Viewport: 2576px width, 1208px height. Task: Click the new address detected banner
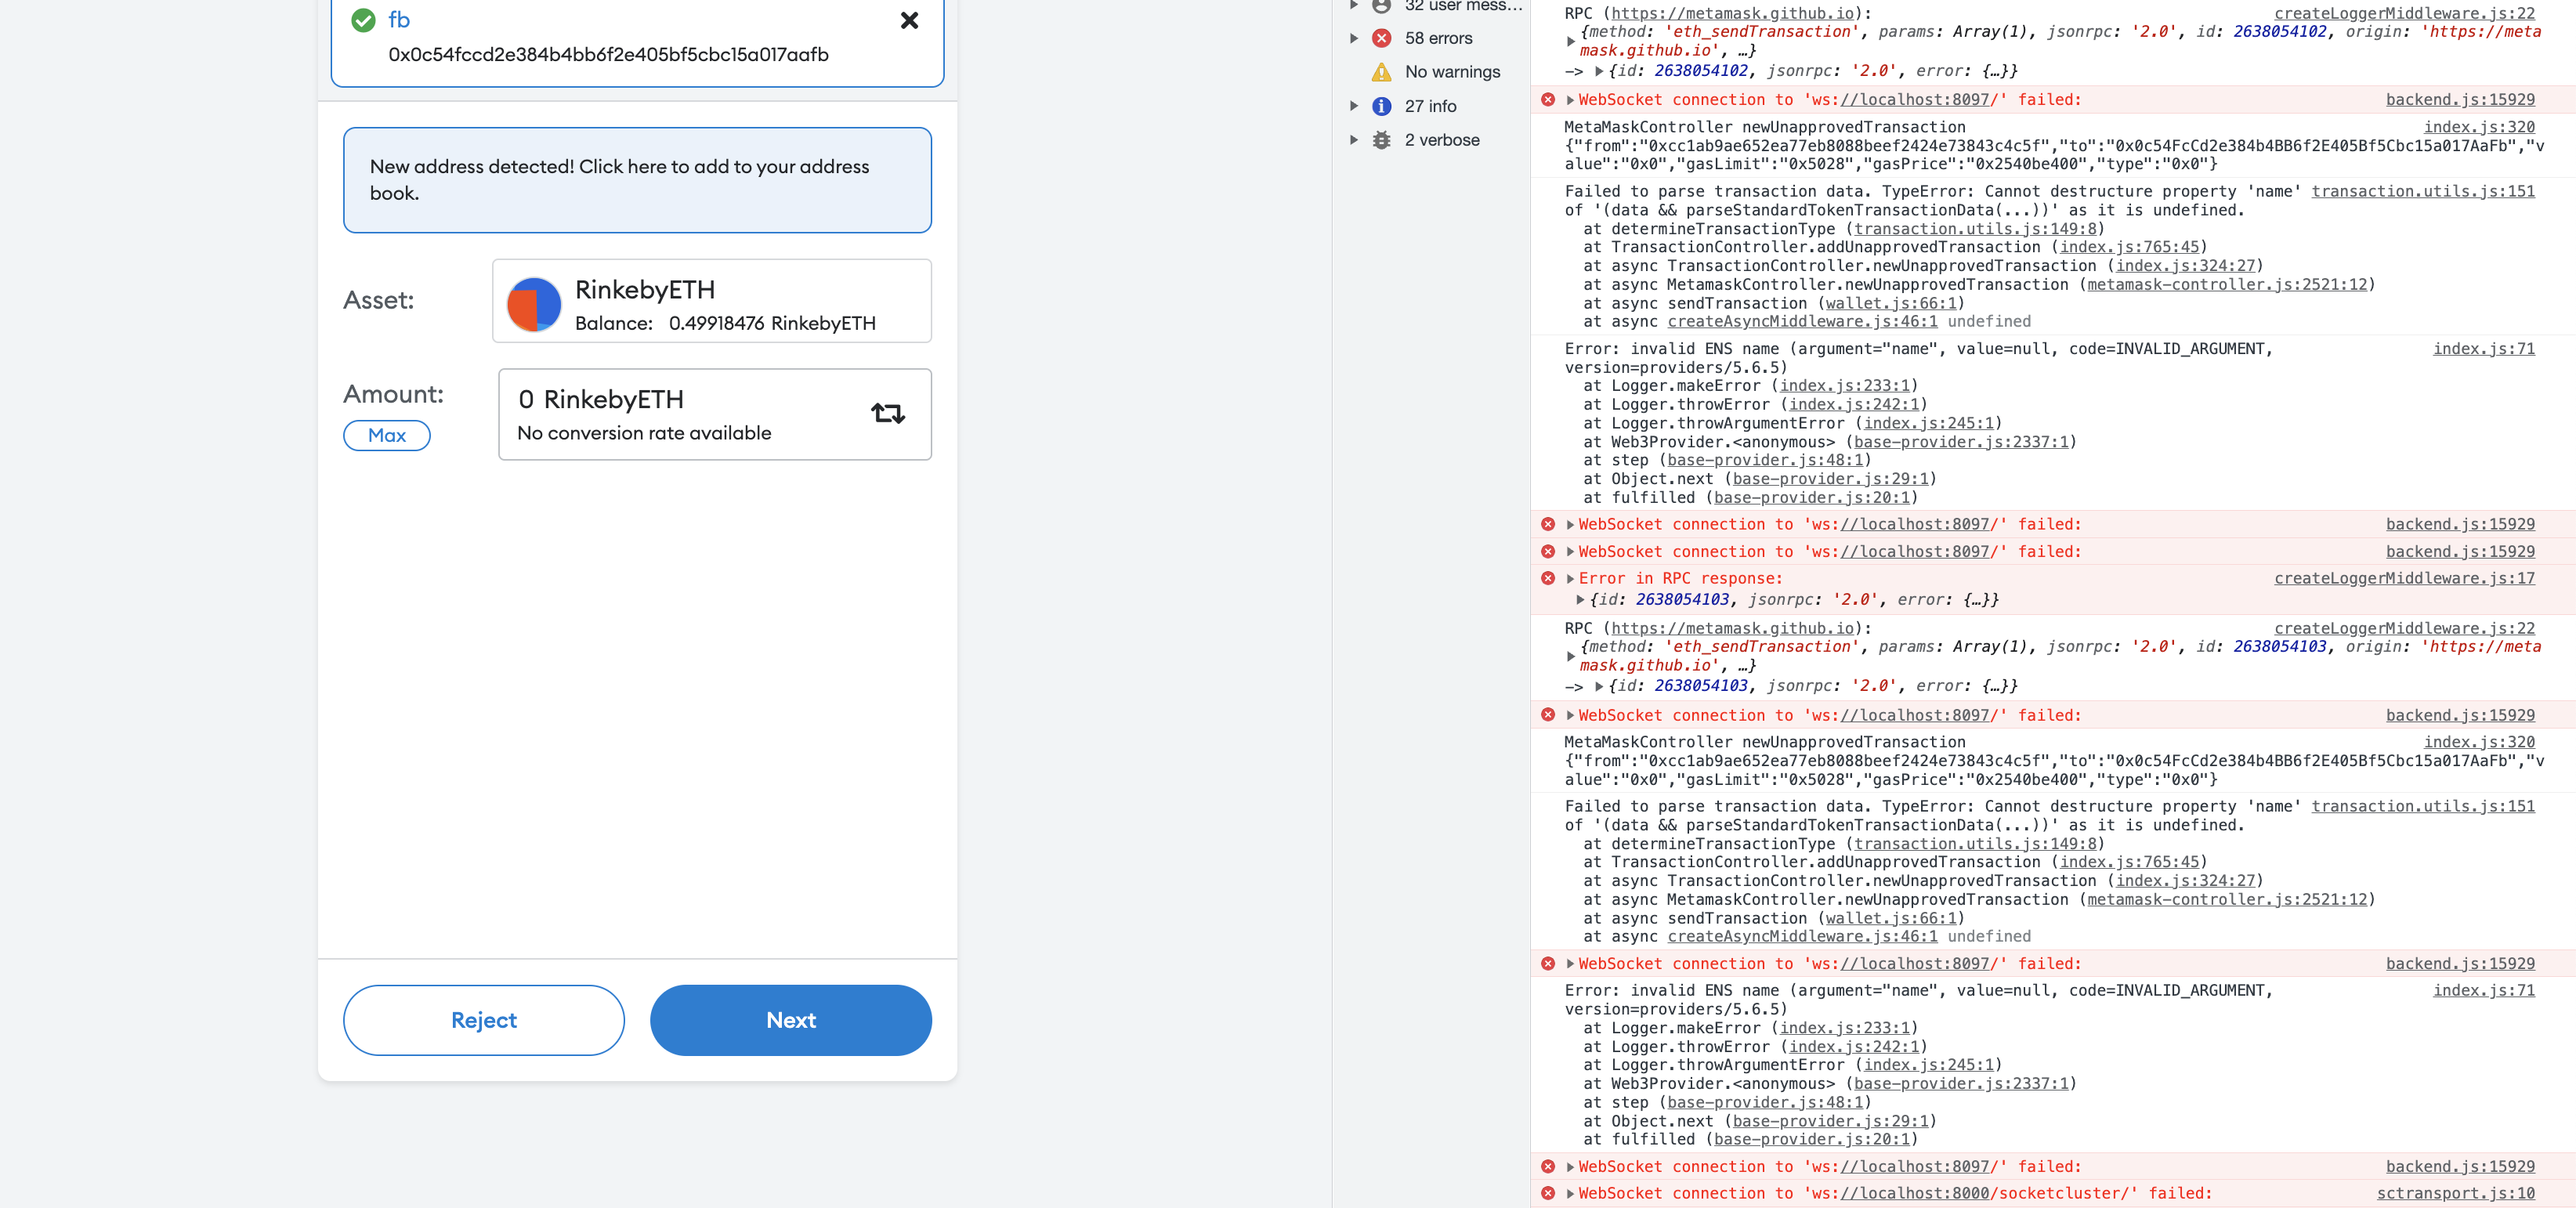point(637,180)
